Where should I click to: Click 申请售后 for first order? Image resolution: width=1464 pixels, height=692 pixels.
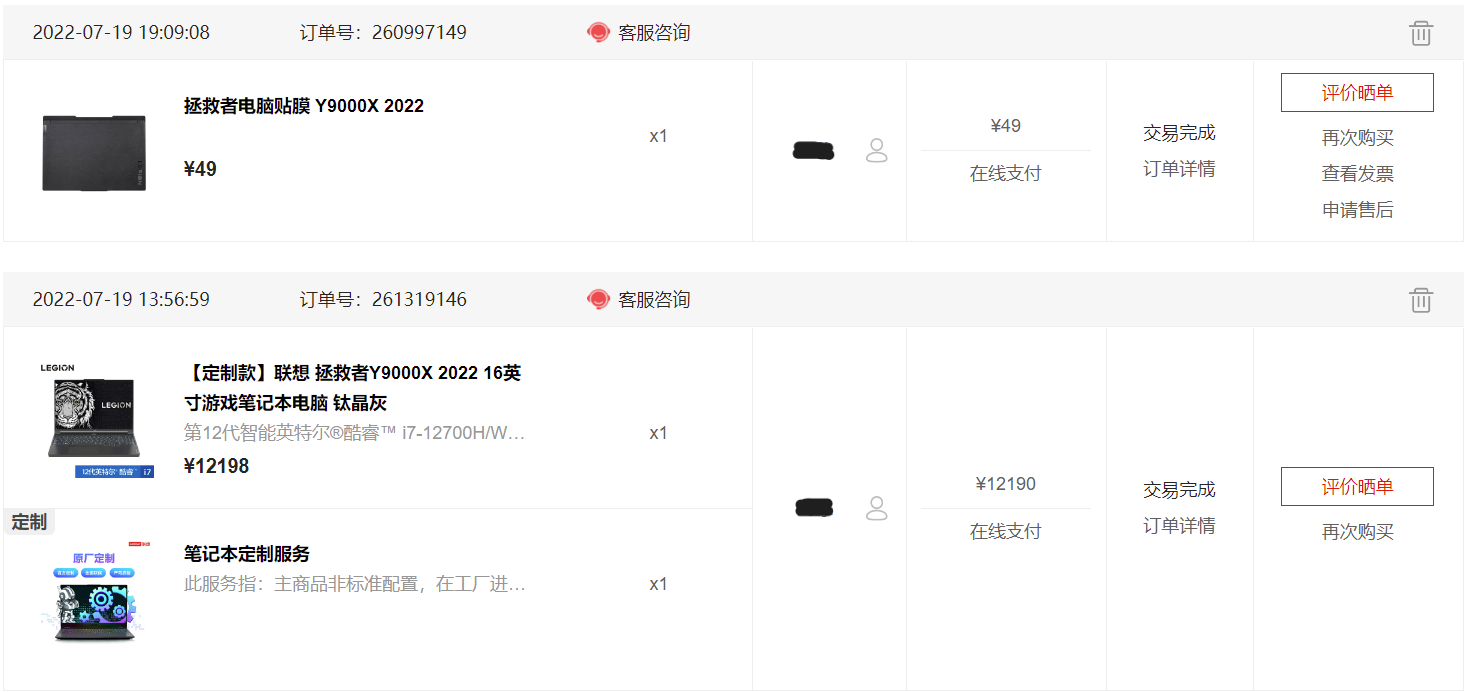[1357, 210]
